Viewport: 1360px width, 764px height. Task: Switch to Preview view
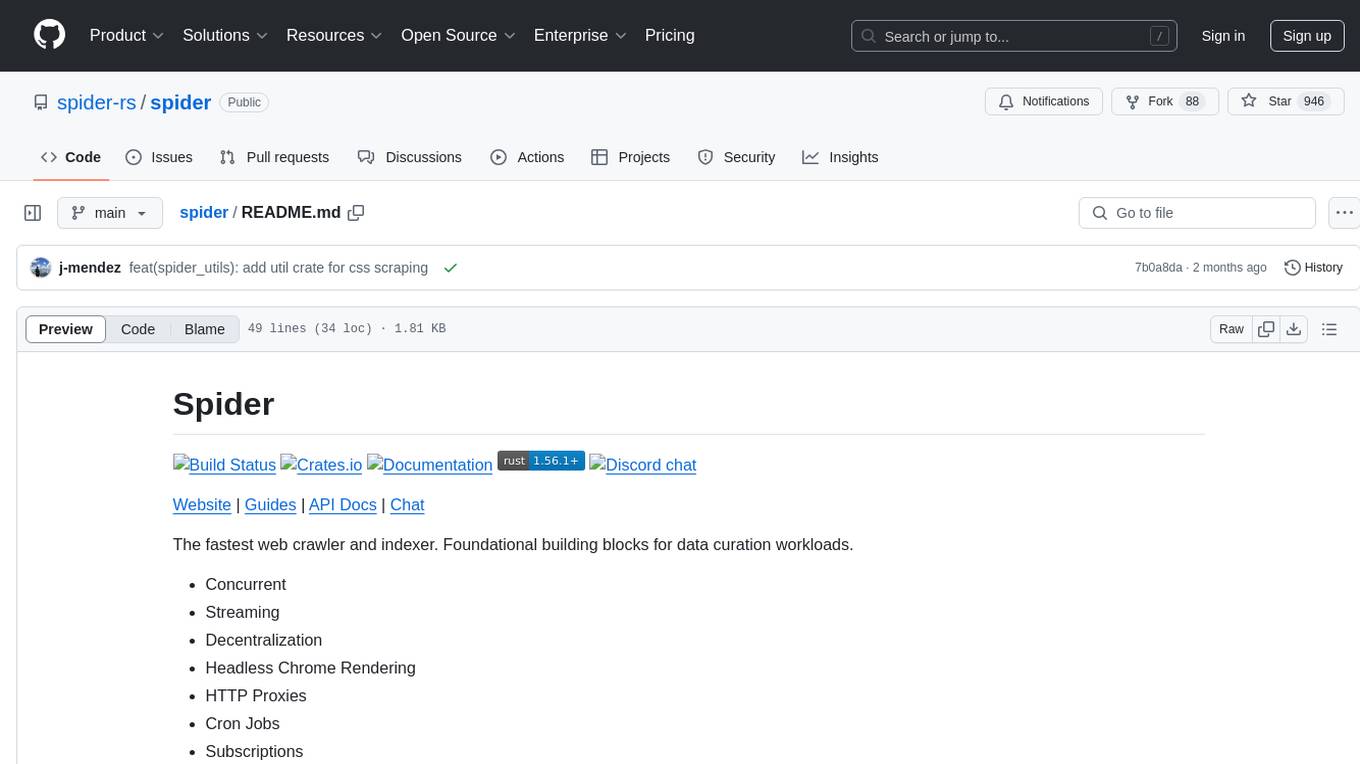click(66, 329)
